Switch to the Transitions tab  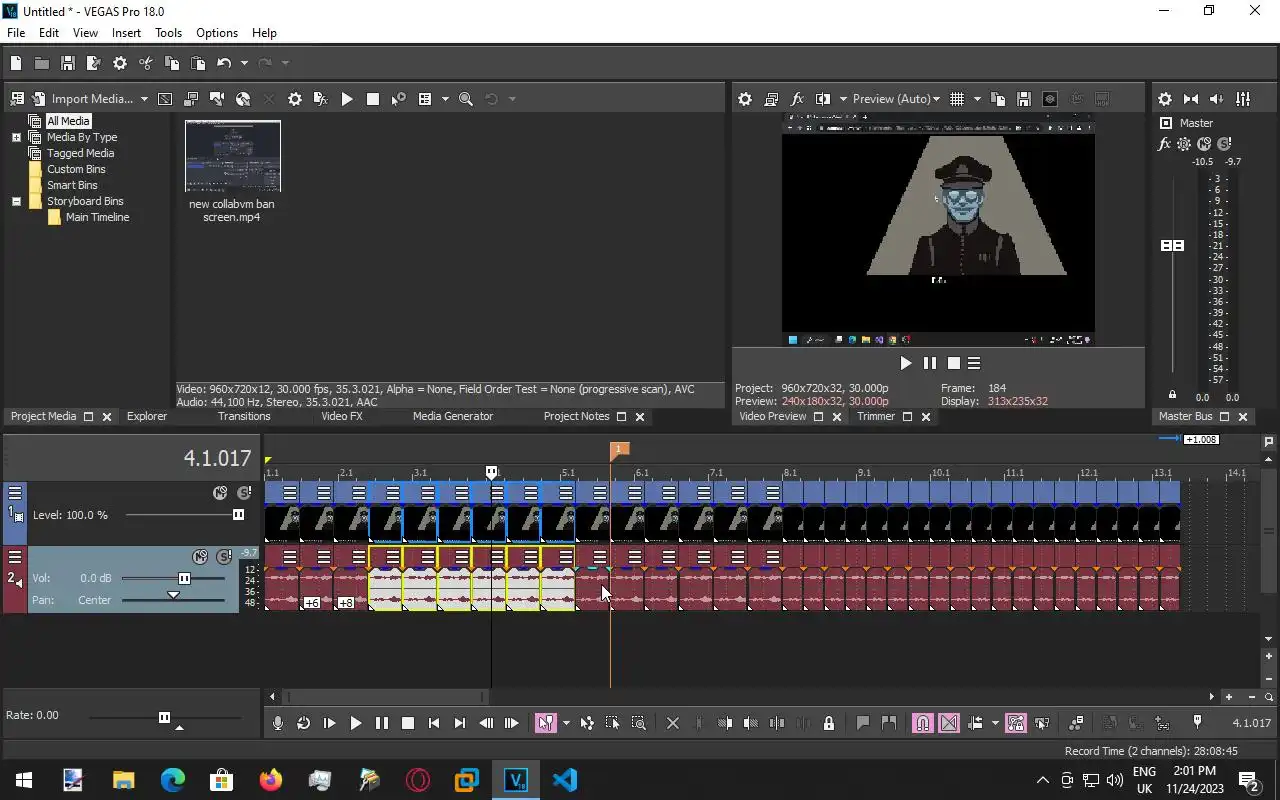pyautogui.click(x=244, y=416)
